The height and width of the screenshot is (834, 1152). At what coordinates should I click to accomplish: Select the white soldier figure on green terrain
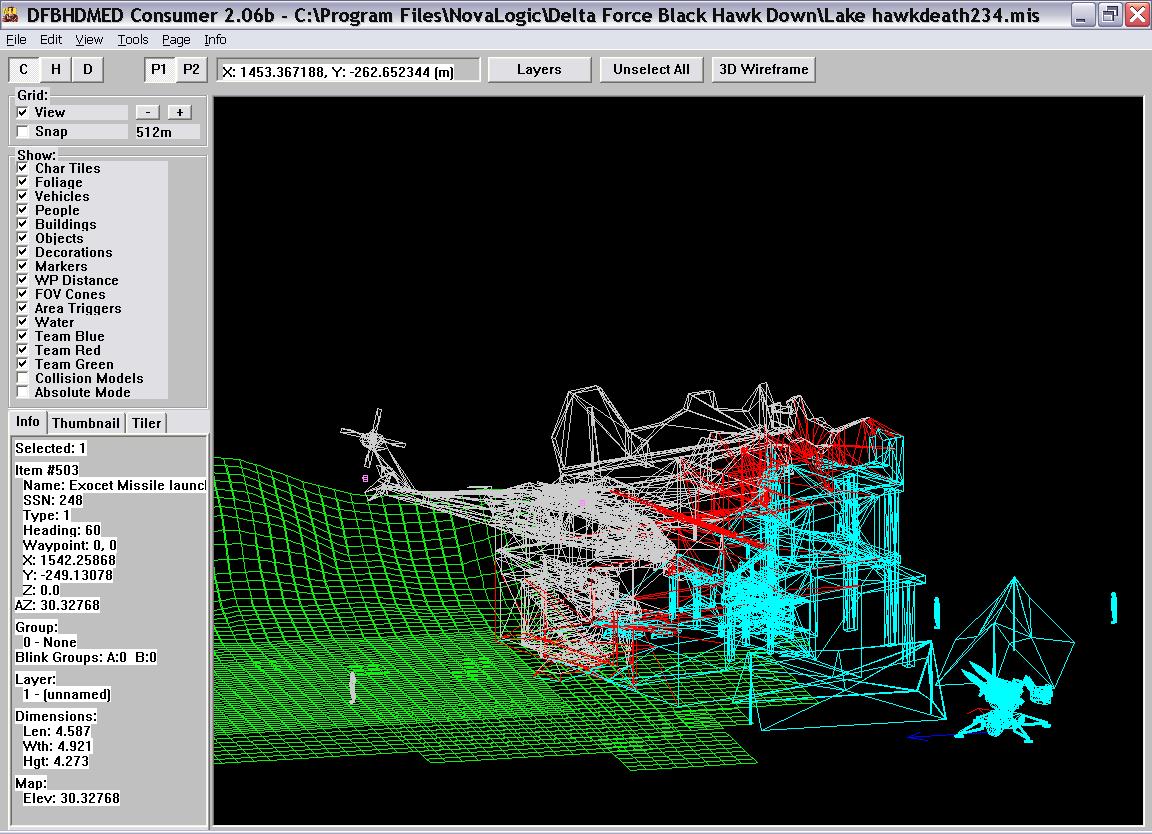(353, 687)
